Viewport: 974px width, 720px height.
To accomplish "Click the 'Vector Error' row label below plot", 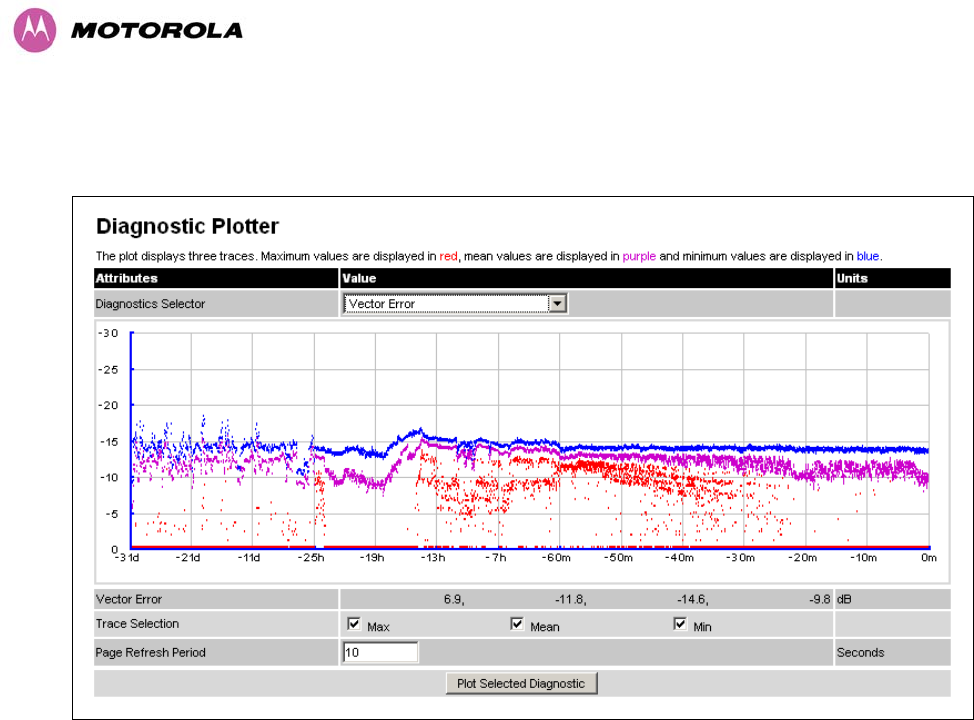I will [129, 599].
